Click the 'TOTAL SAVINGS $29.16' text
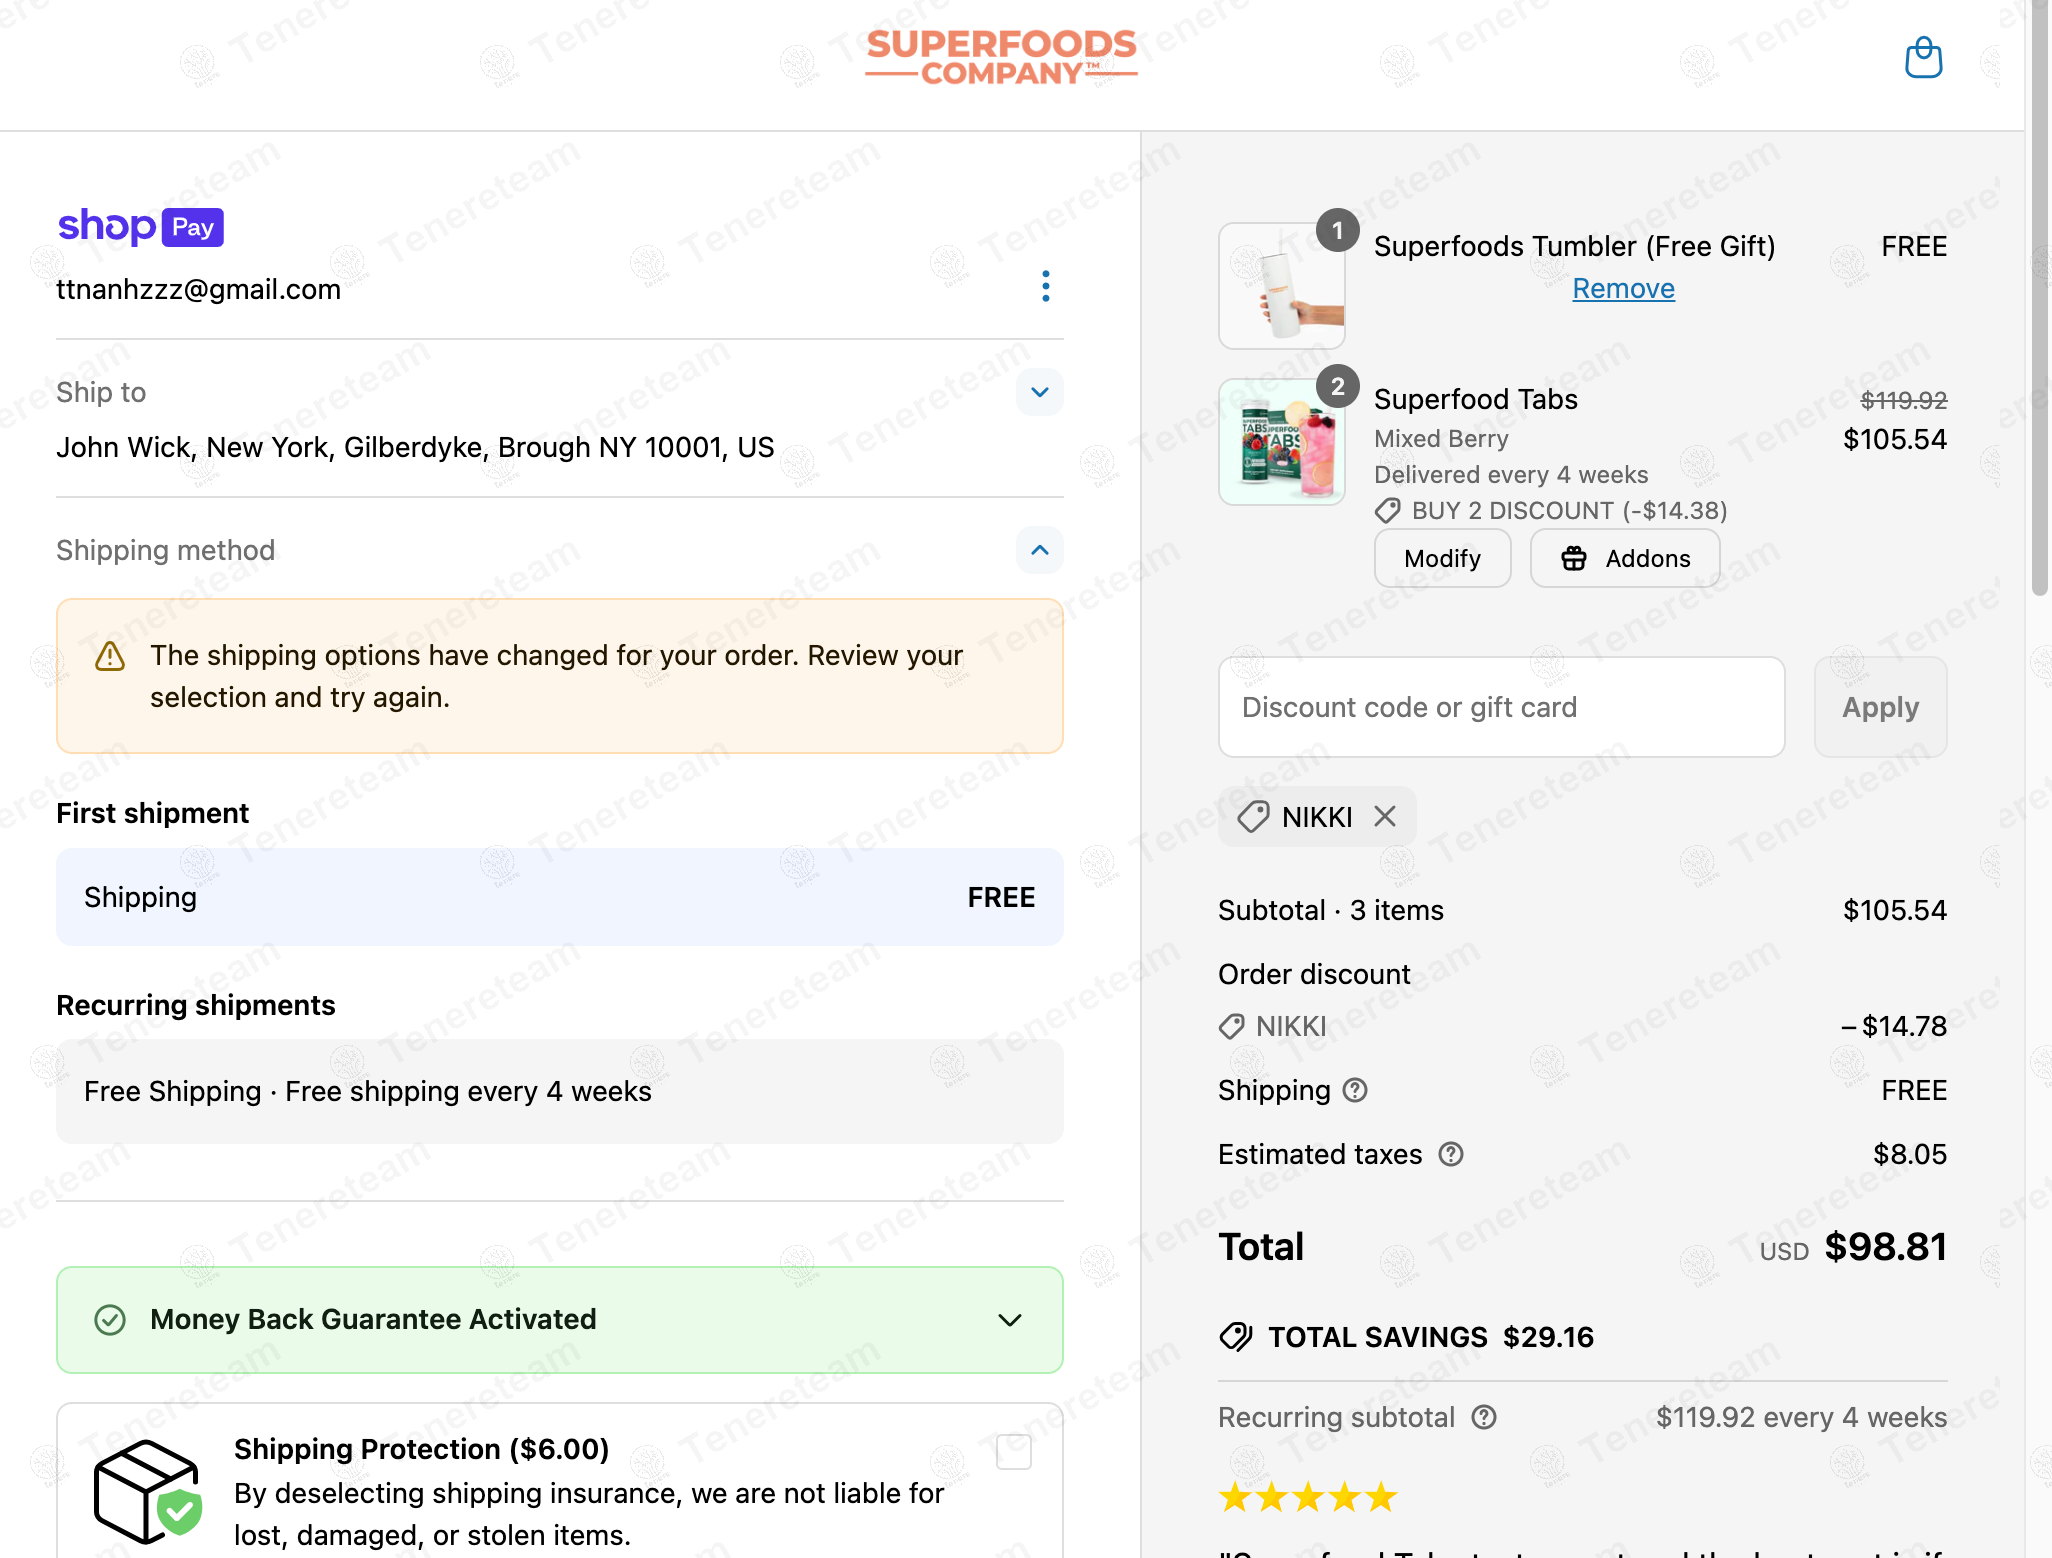Screen dimensions: 2052x1558 1431,1337
